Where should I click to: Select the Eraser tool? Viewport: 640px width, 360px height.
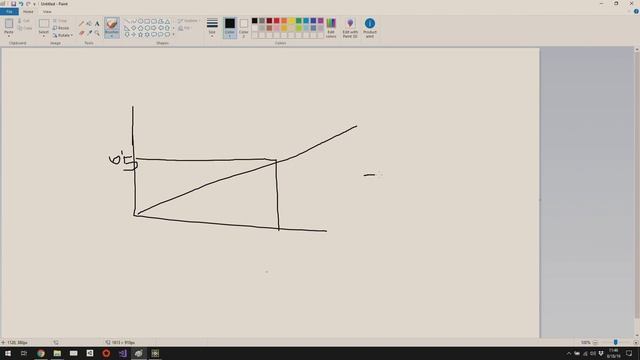coord(81,33)
